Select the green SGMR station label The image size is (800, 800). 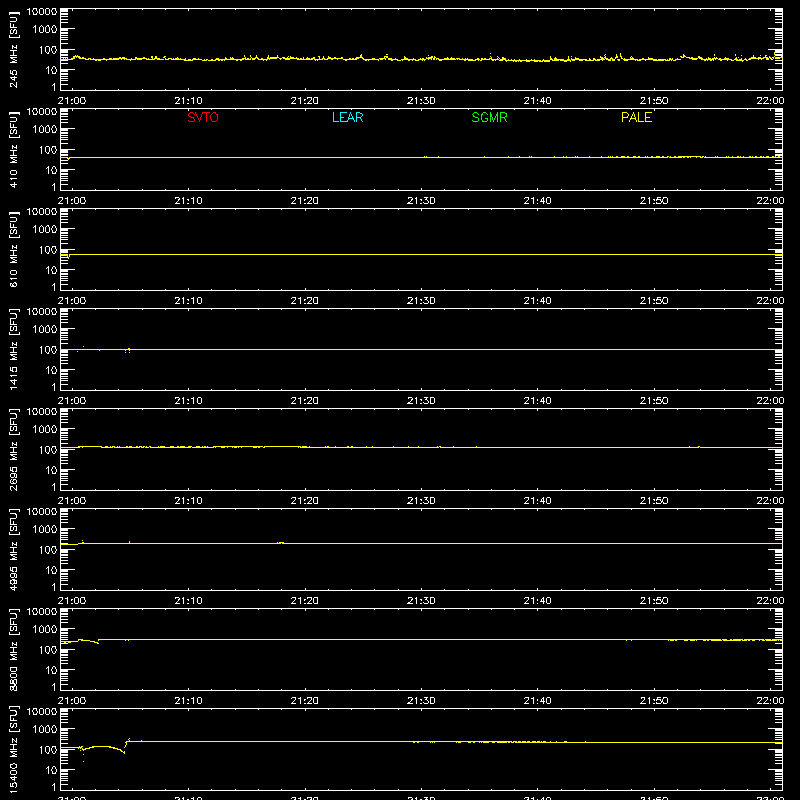point(489,117)
